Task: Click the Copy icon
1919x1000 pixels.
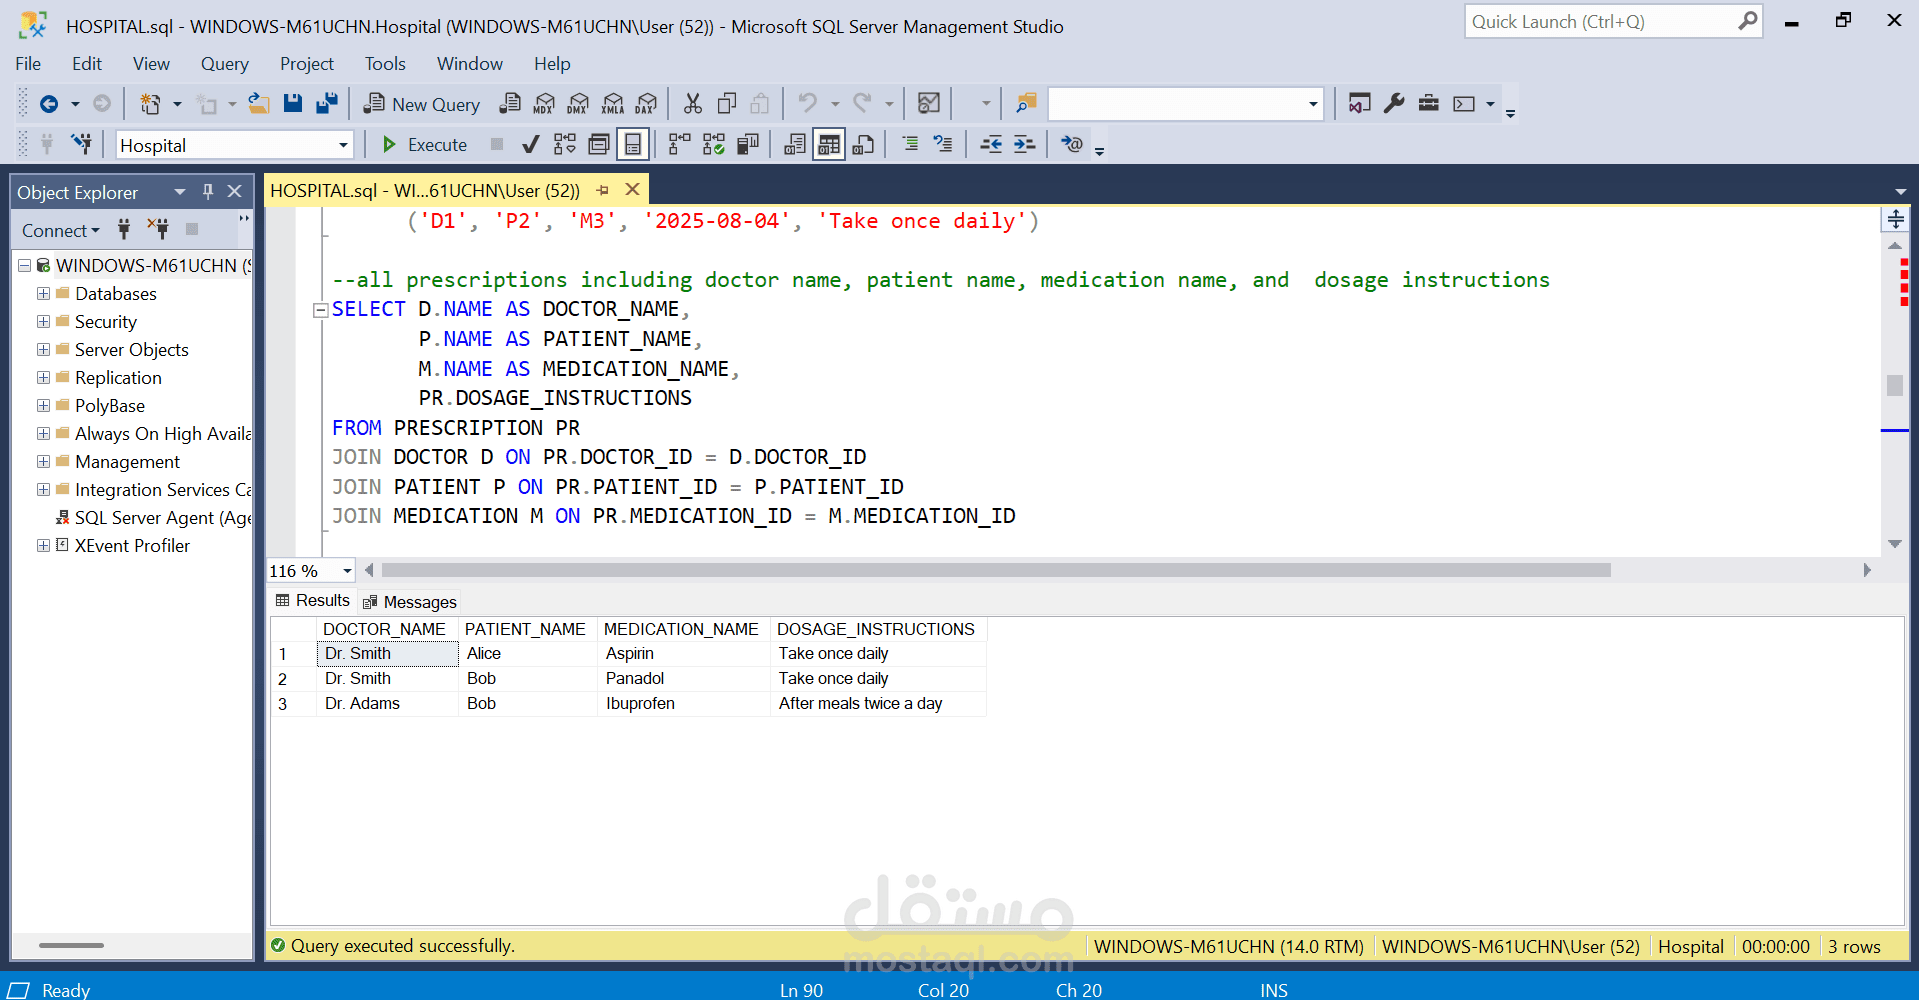Action: coord(727,103)
